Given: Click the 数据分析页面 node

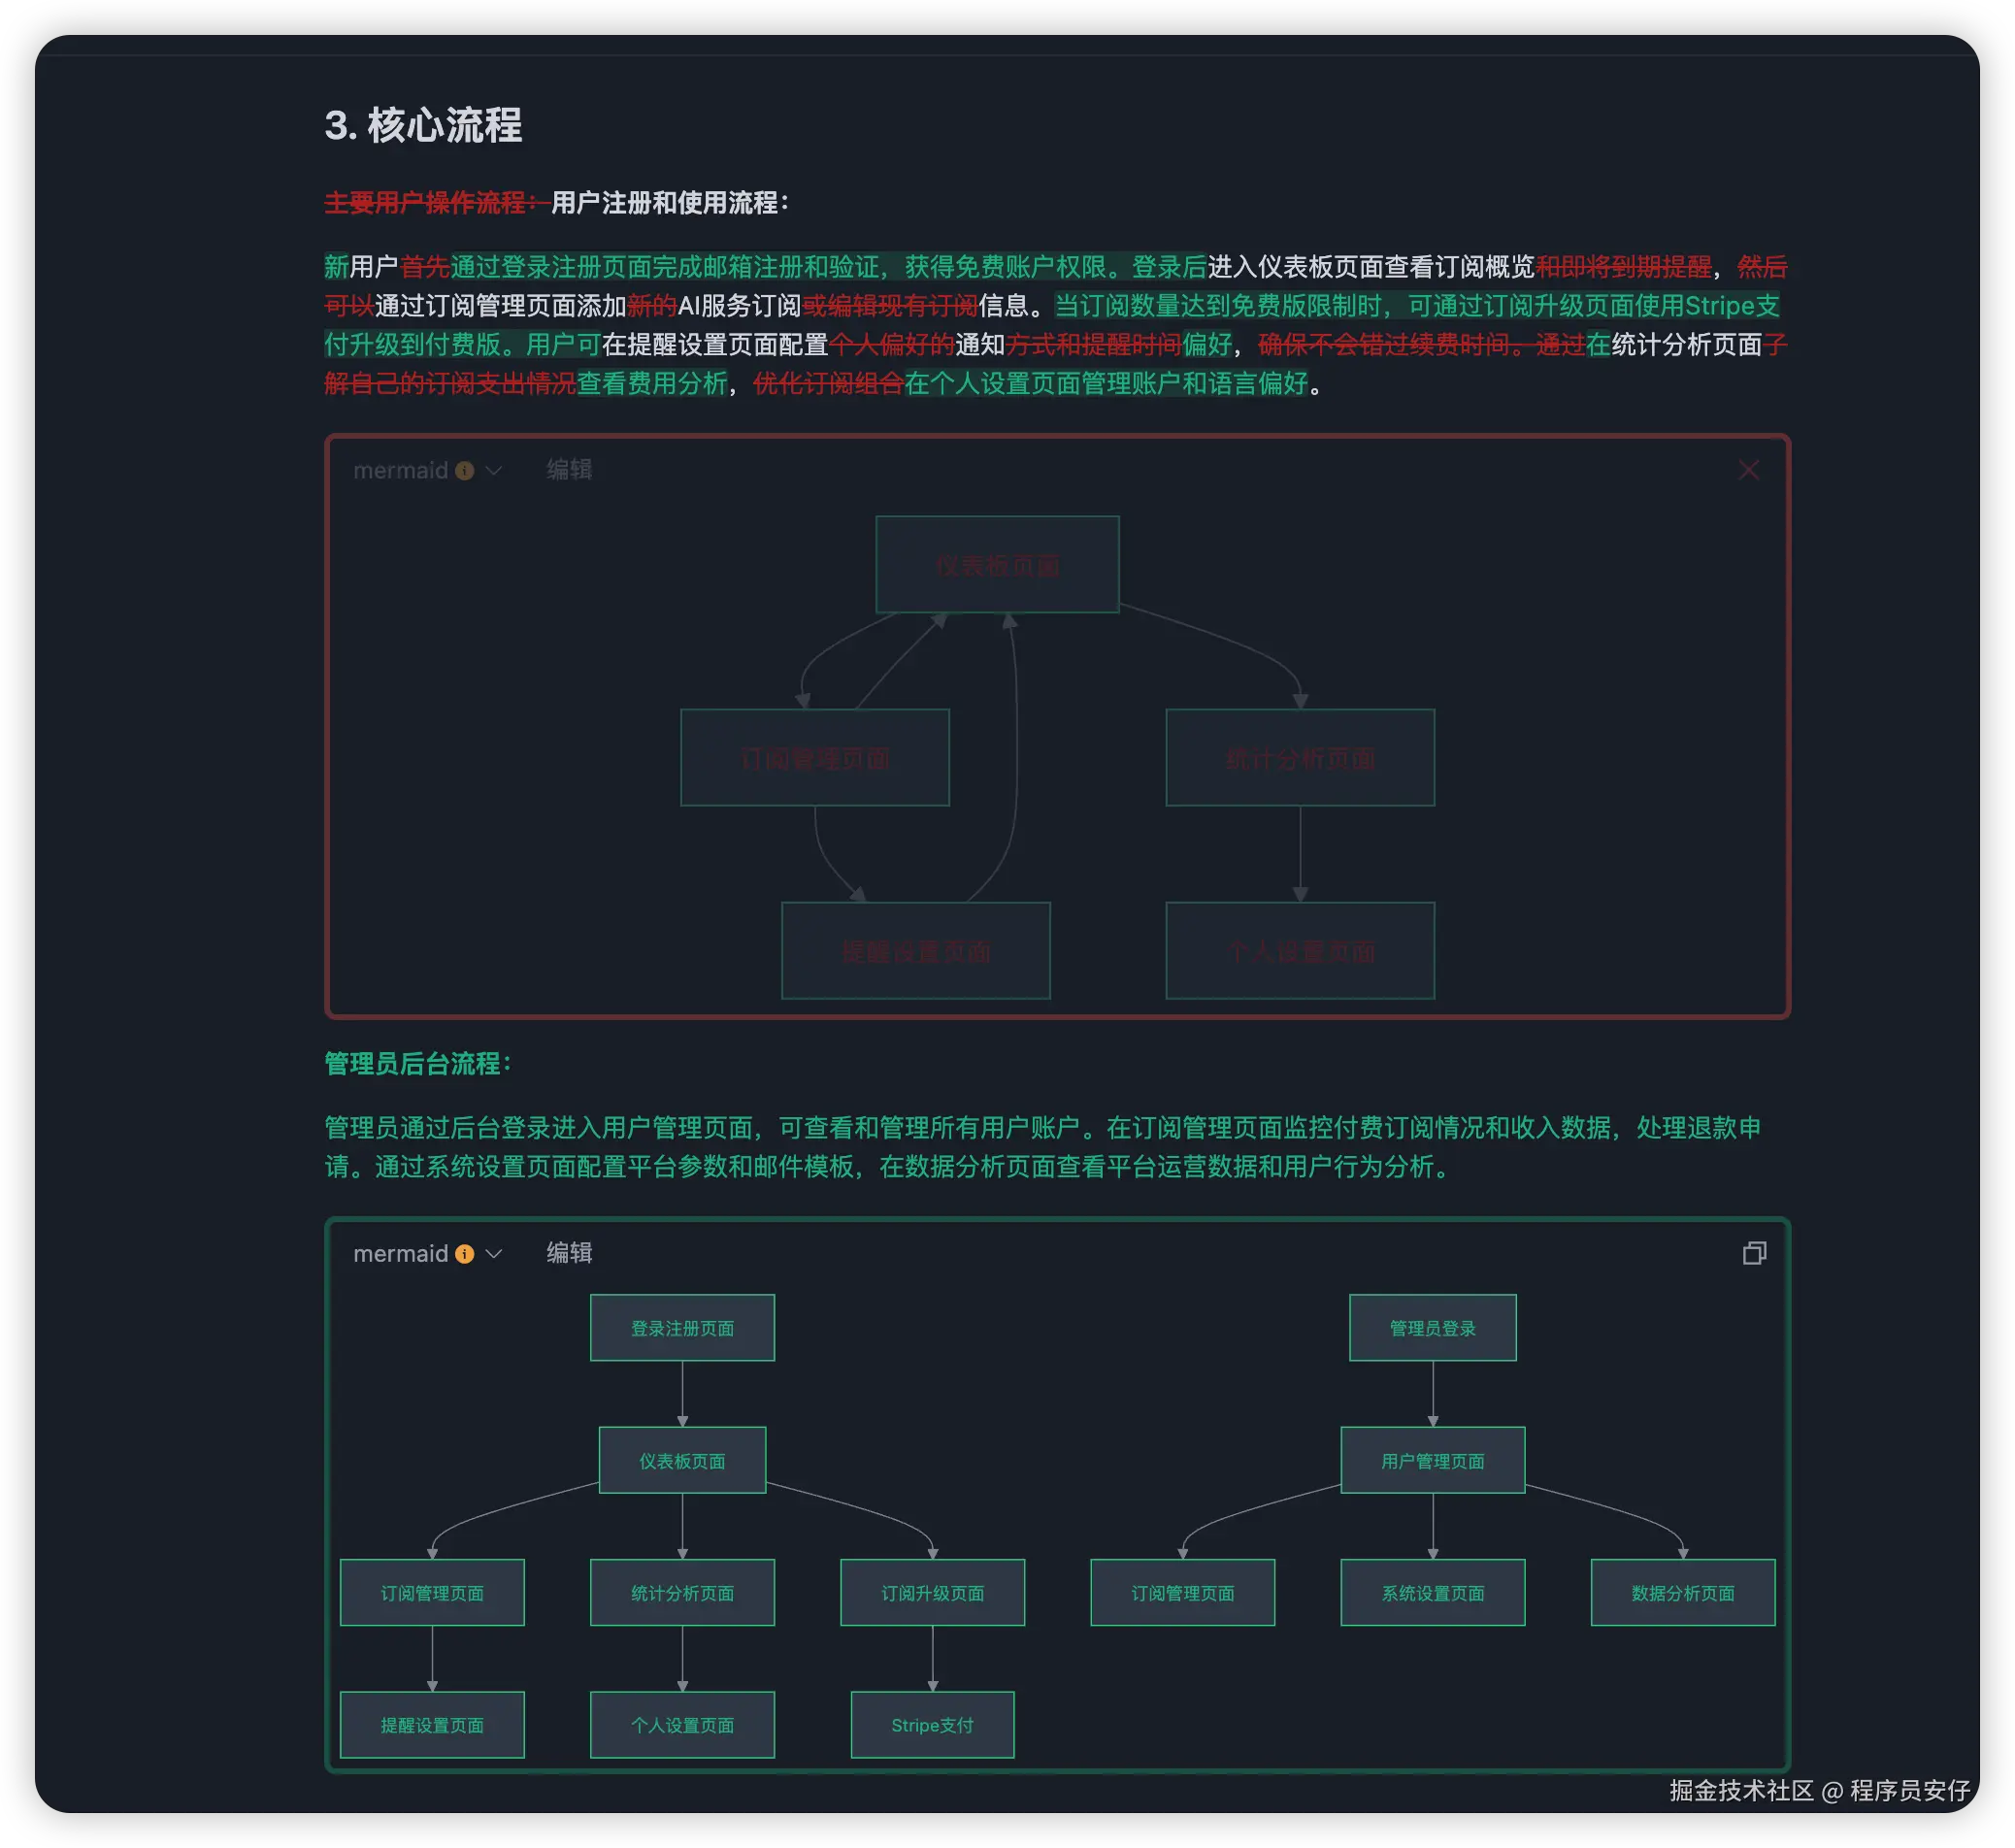Looking at the screenshot, I should (x=1682, y=1592).
